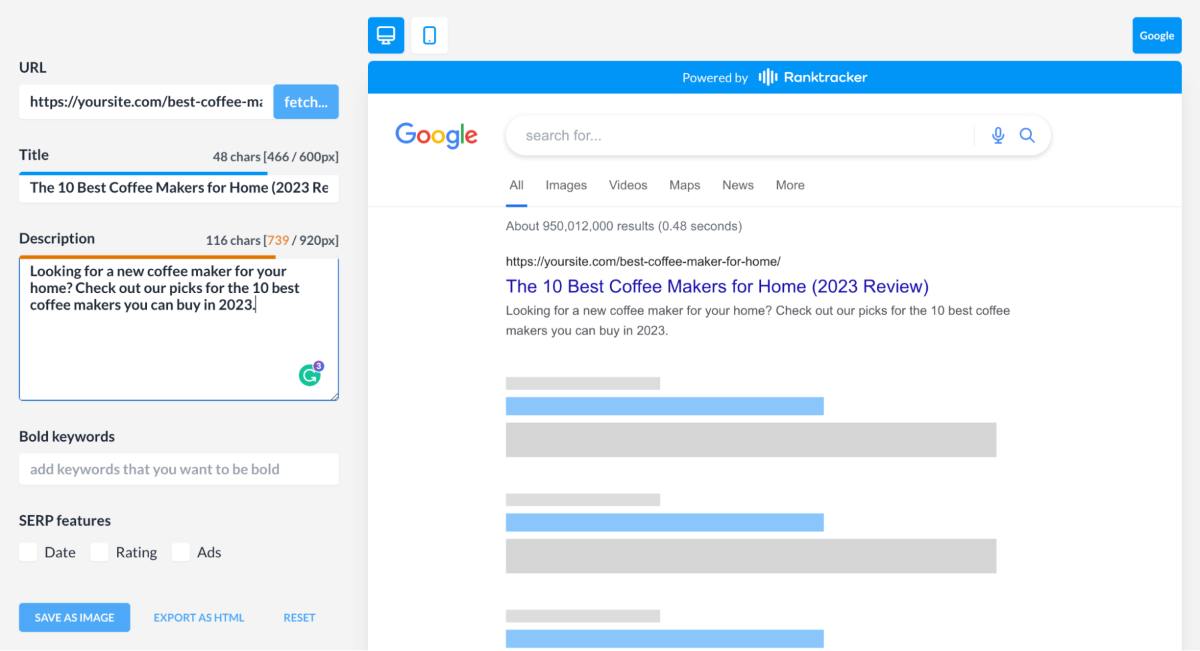Open the More search tab
The height and width of the screenshot is (651, 1200).
click(x=790, y=185)
